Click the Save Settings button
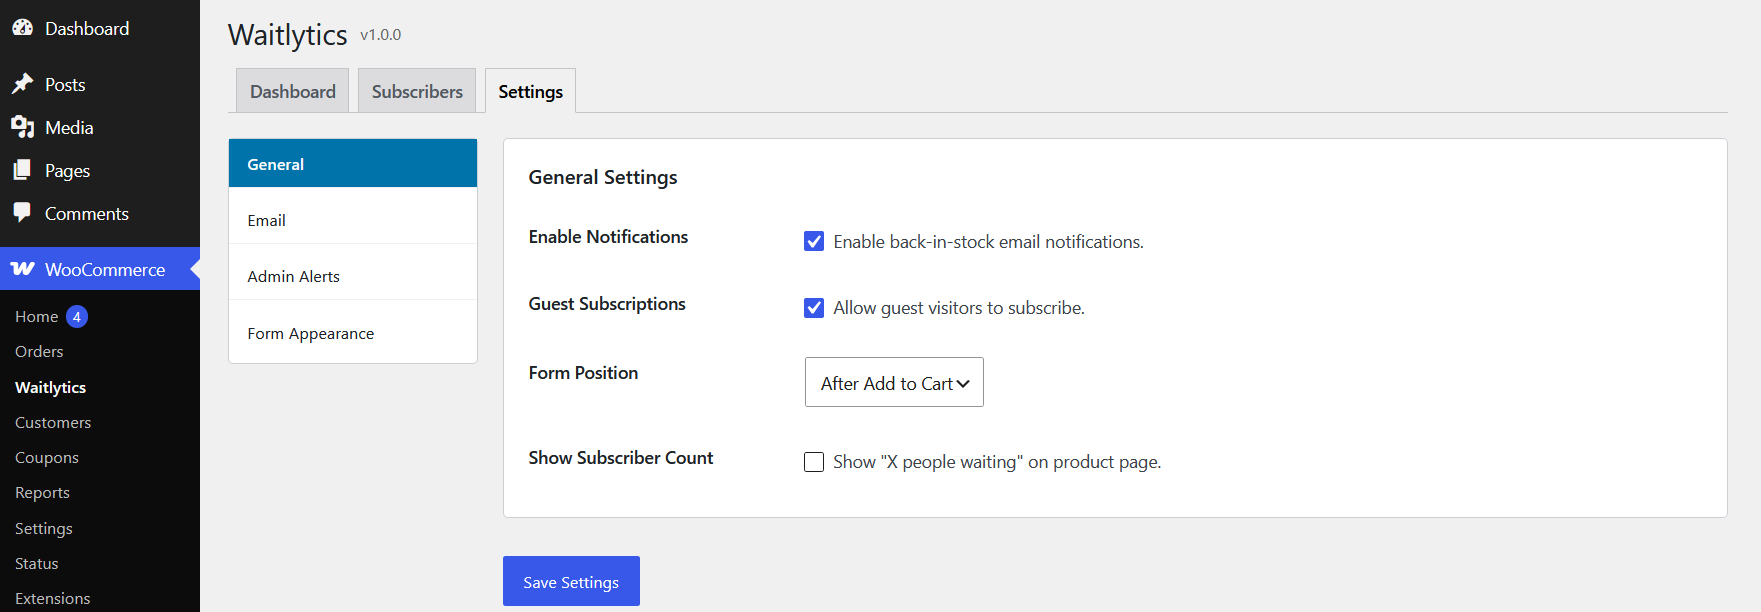The height and width of the screenshot is (612, 1761). tap(571, 581)
